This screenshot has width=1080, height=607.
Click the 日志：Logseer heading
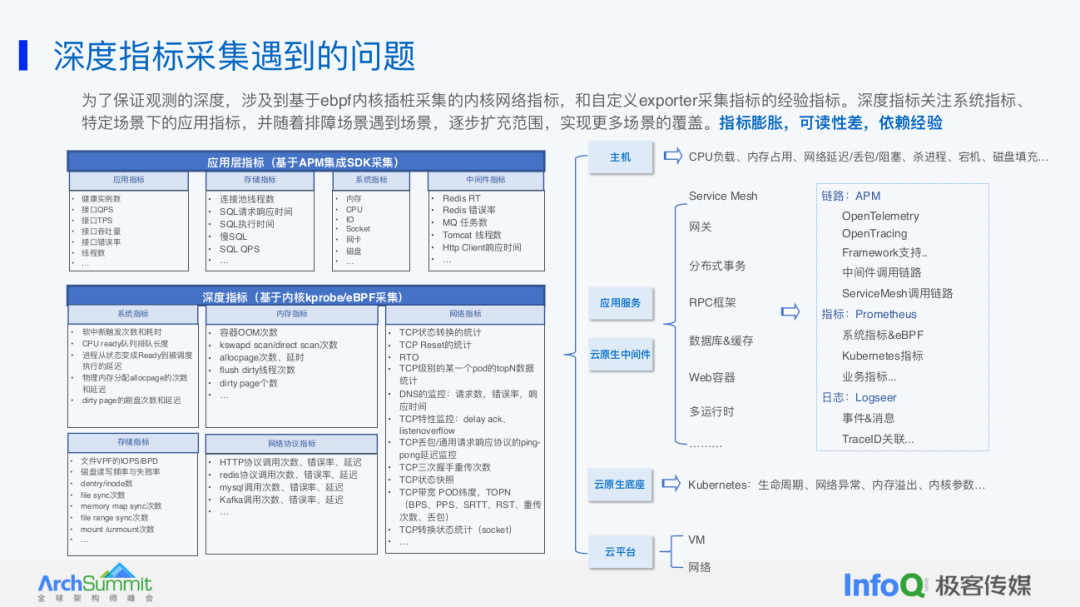click(859, 397)
